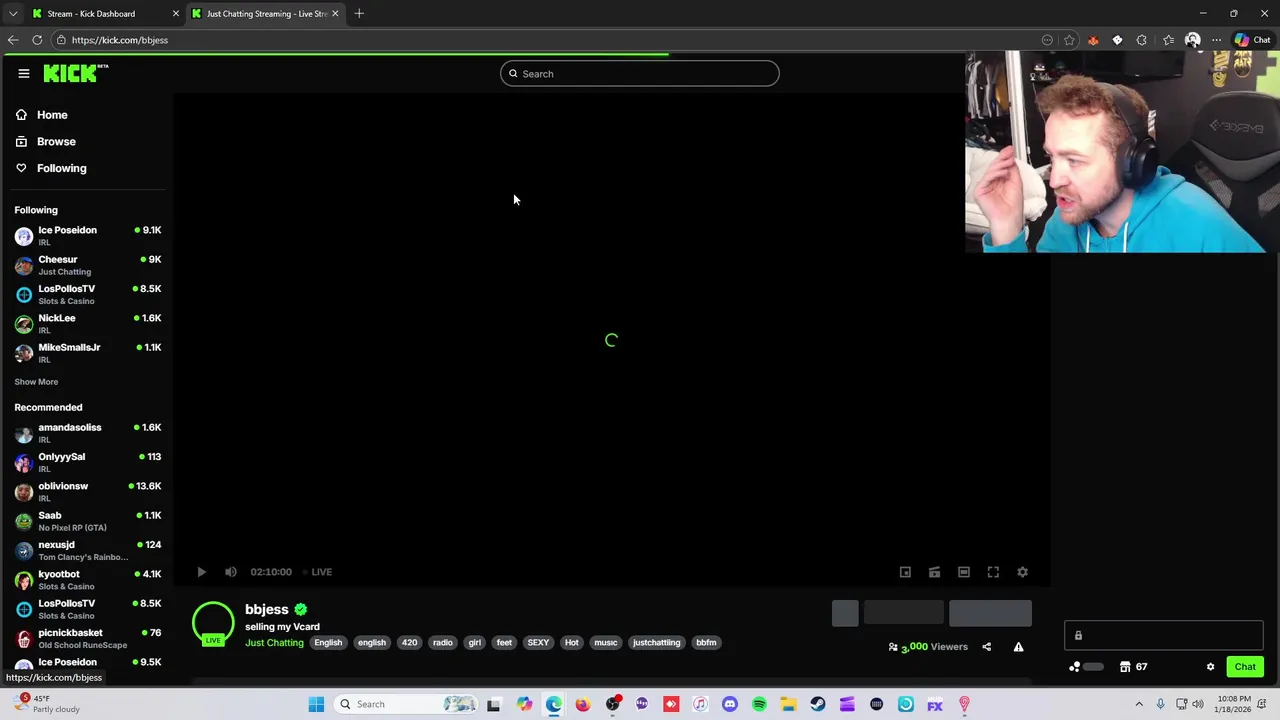Enter fullscreen video mode
Screen dimensions: 1280x720
pos(993,572)
